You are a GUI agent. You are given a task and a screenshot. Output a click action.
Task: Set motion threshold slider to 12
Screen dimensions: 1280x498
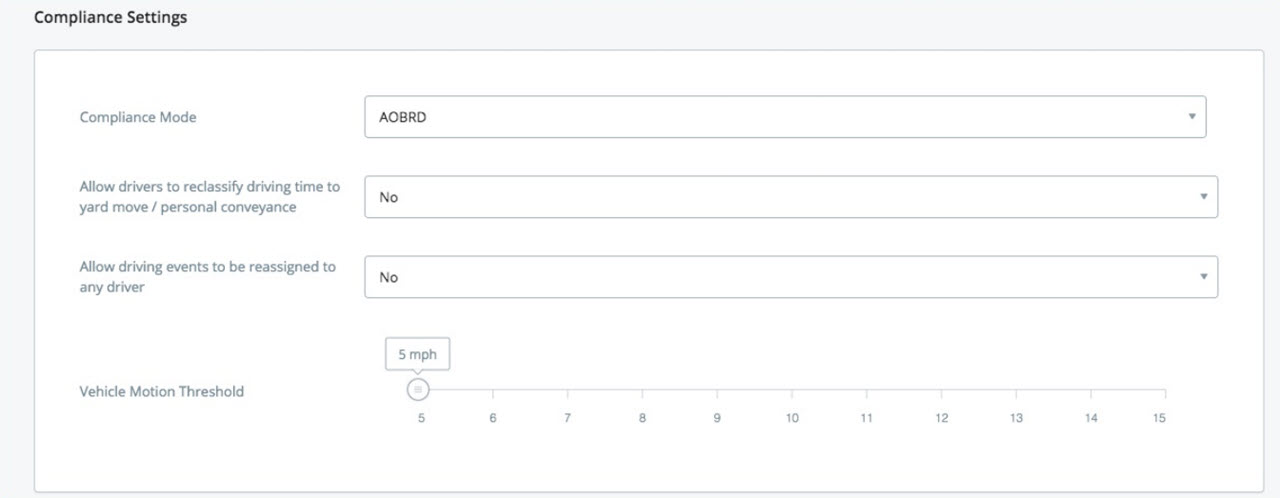click(x=942, y=390)
